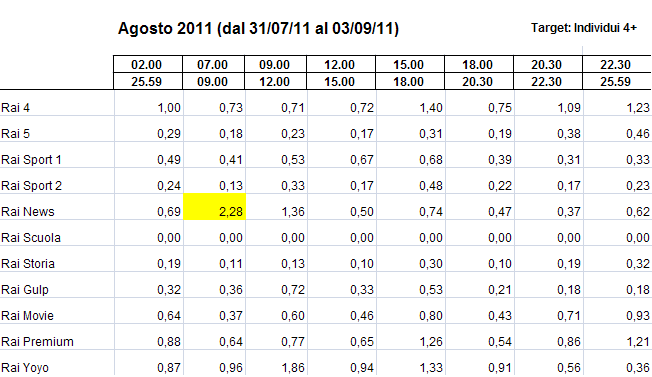Select the Rai Sport 1 row label

(x=31, y=160)
